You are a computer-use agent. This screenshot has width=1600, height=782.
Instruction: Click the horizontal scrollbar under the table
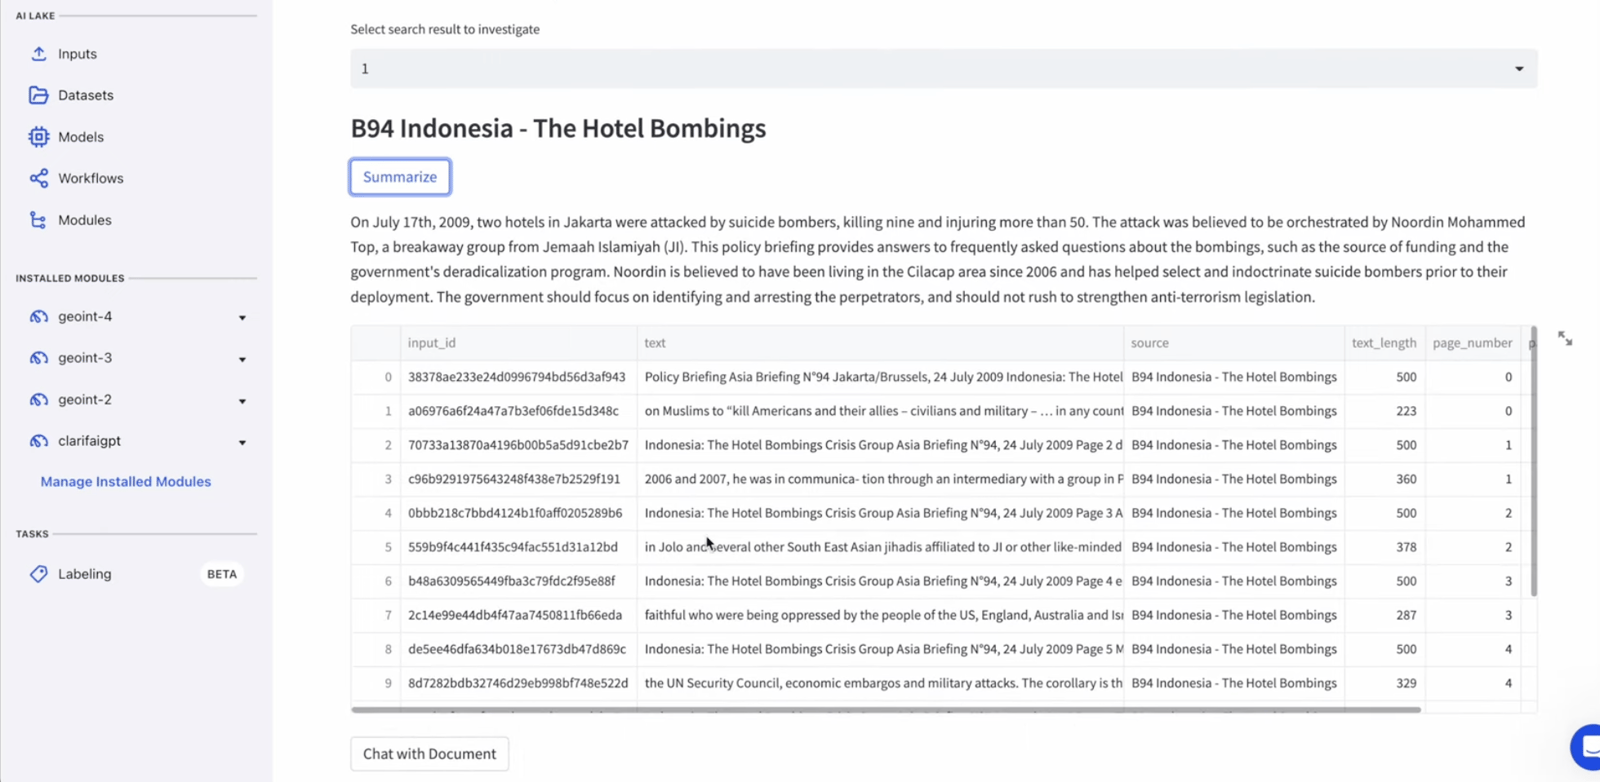[x=885, y=710]
